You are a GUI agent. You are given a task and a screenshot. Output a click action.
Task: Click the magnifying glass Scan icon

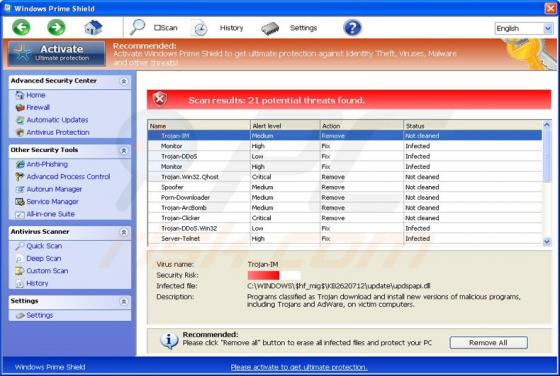(137, 27)
